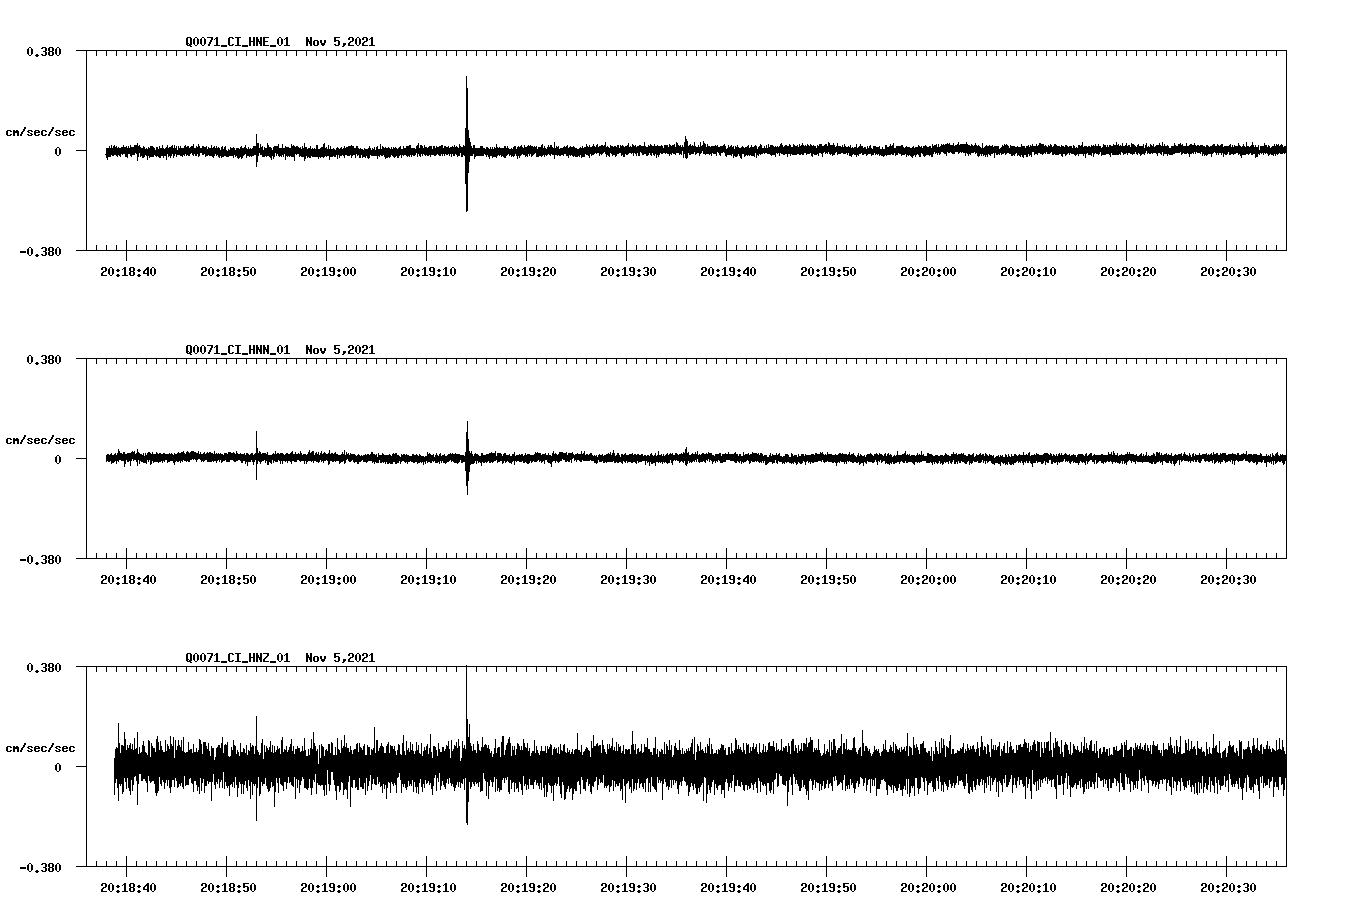Screen dimensions: 1358x924
Task: Click 20:19:20 tick label under HNZ plot
Action: pos(528,887)
